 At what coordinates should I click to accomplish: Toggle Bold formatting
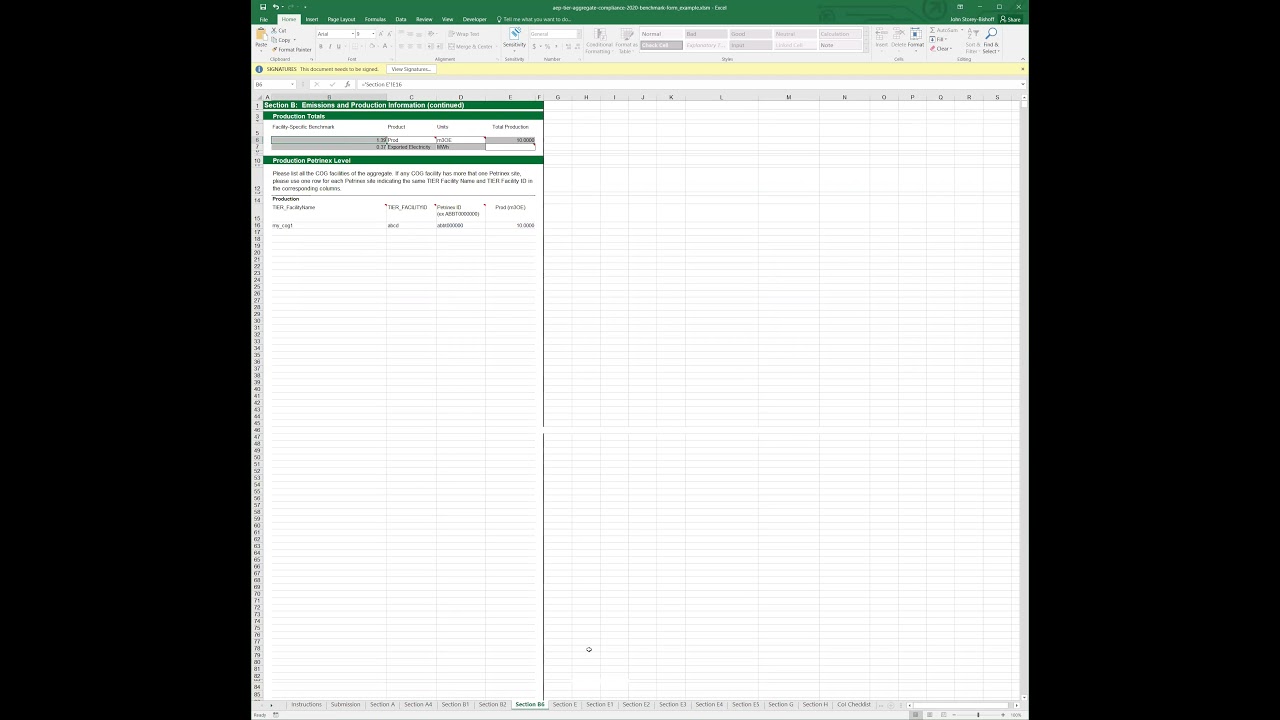click(x=321, y=46)
